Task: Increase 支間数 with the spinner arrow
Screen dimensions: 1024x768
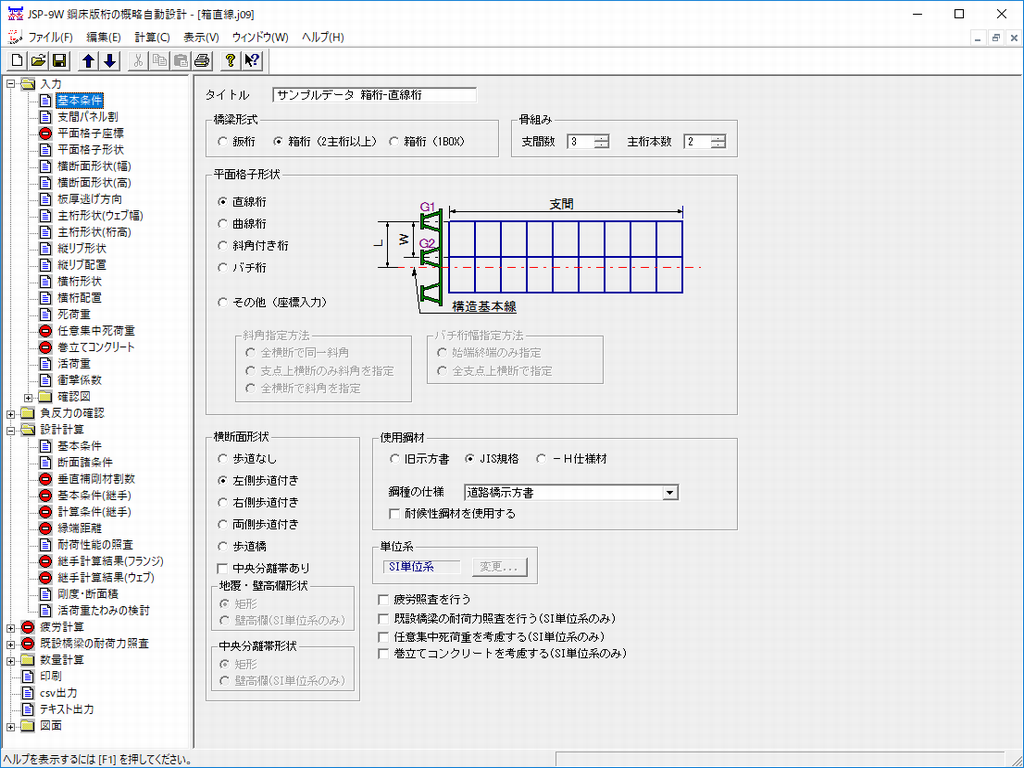Action: click(x=601, y=138)
